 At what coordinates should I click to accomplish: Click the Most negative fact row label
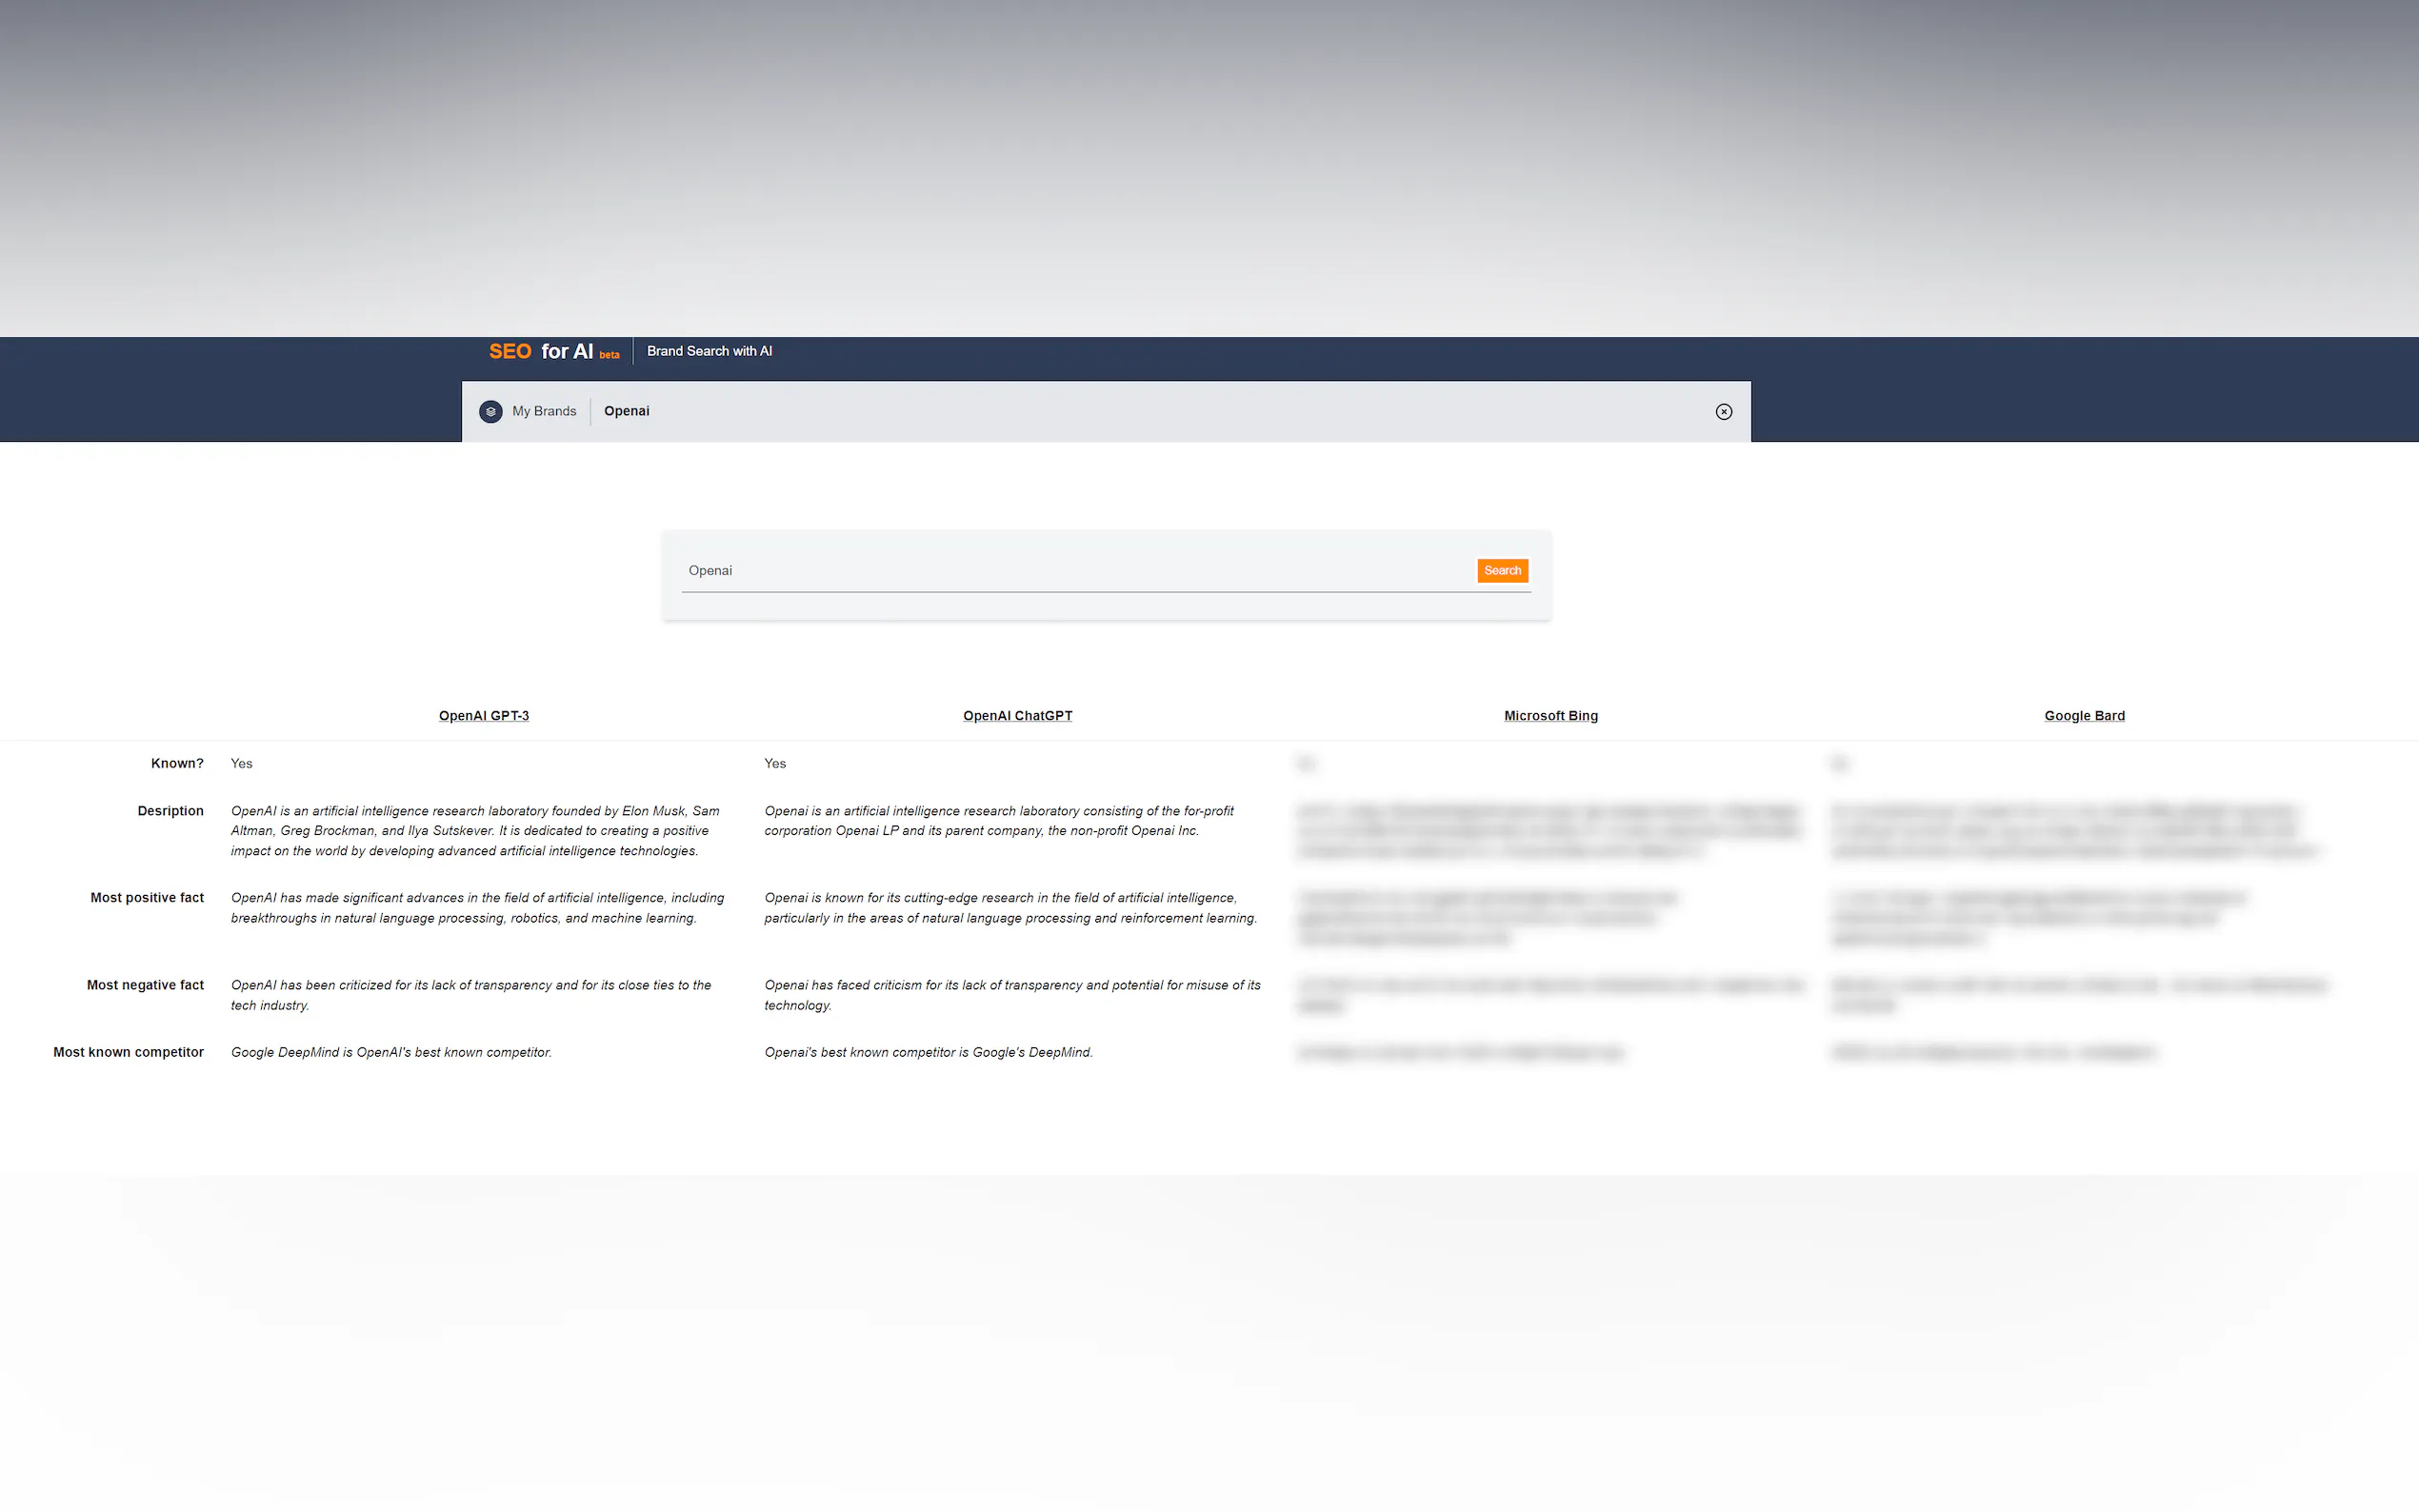click(x=145, y=985)
